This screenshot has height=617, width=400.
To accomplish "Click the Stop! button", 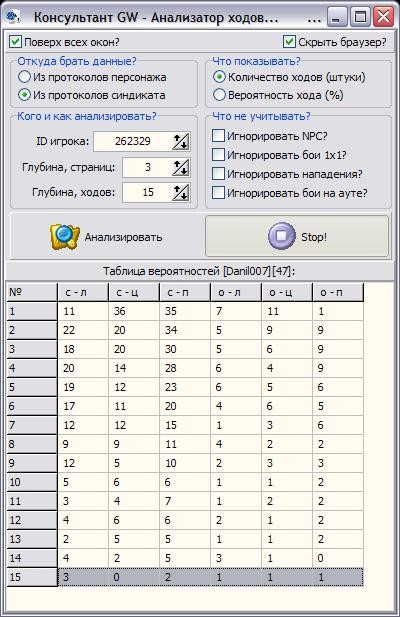I will point(297,236).
